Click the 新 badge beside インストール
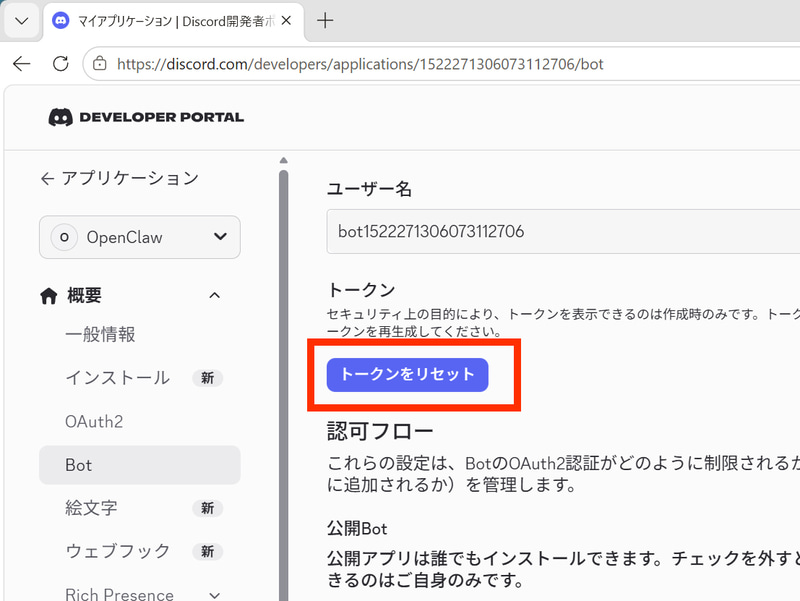Image resolution: width=800 pixels, height=601 pixels. click(x=207, y=378)
